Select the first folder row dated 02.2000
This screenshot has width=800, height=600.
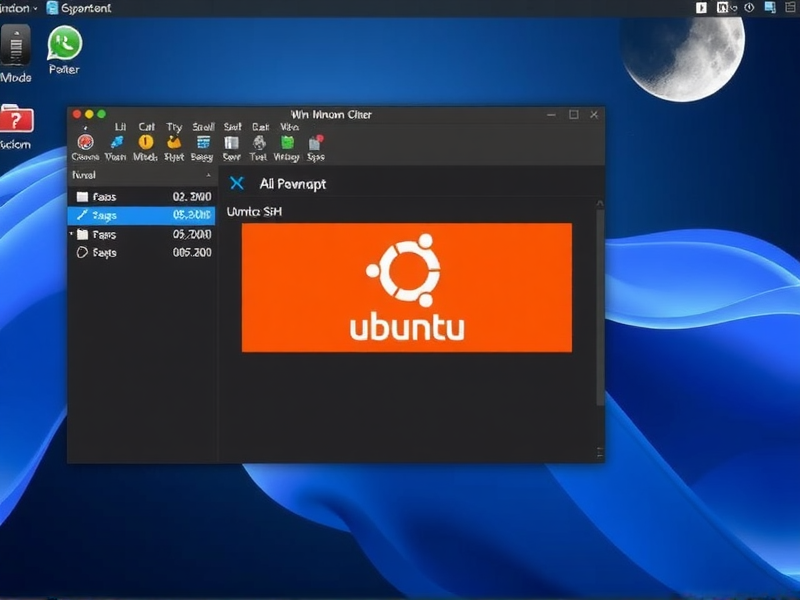tap(141, 197)
